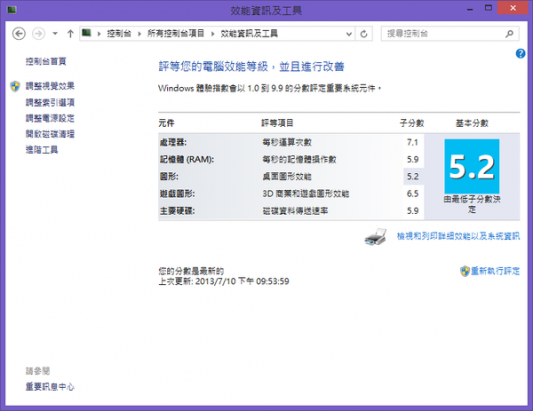Image resolution: width=533 pixels, height=411 pixels.
Task: Open 調整電源設定 in the sidebar
Action: click(50, 118)
